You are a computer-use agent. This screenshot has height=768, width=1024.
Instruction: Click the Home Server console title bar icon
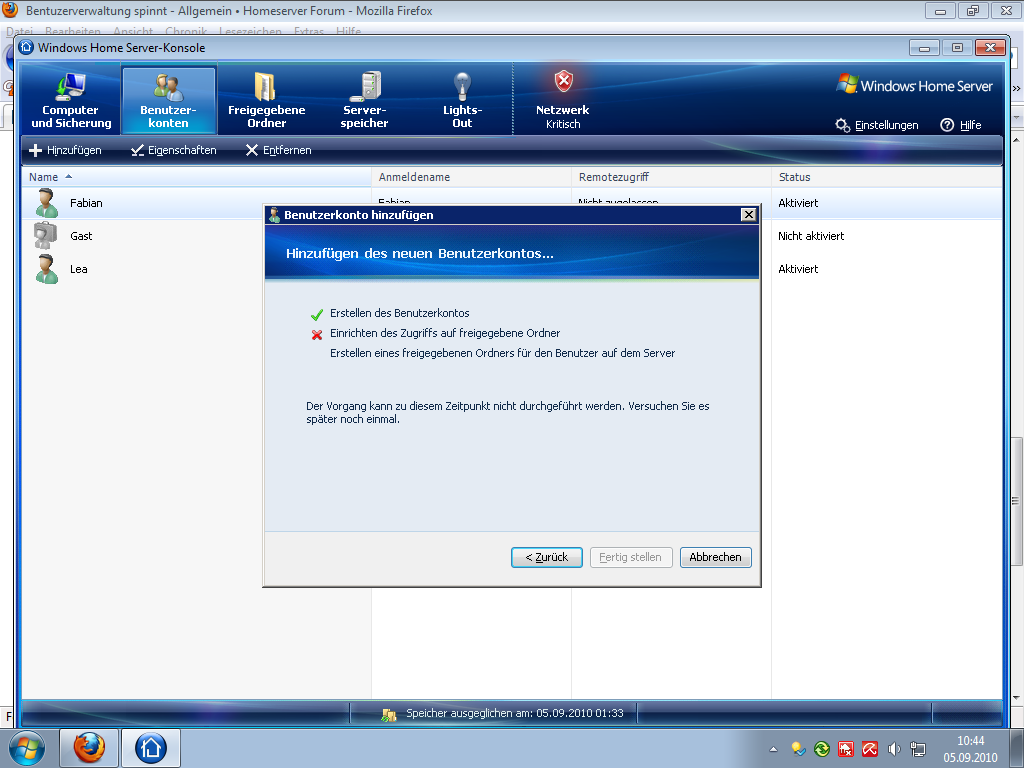coord(26,47)
